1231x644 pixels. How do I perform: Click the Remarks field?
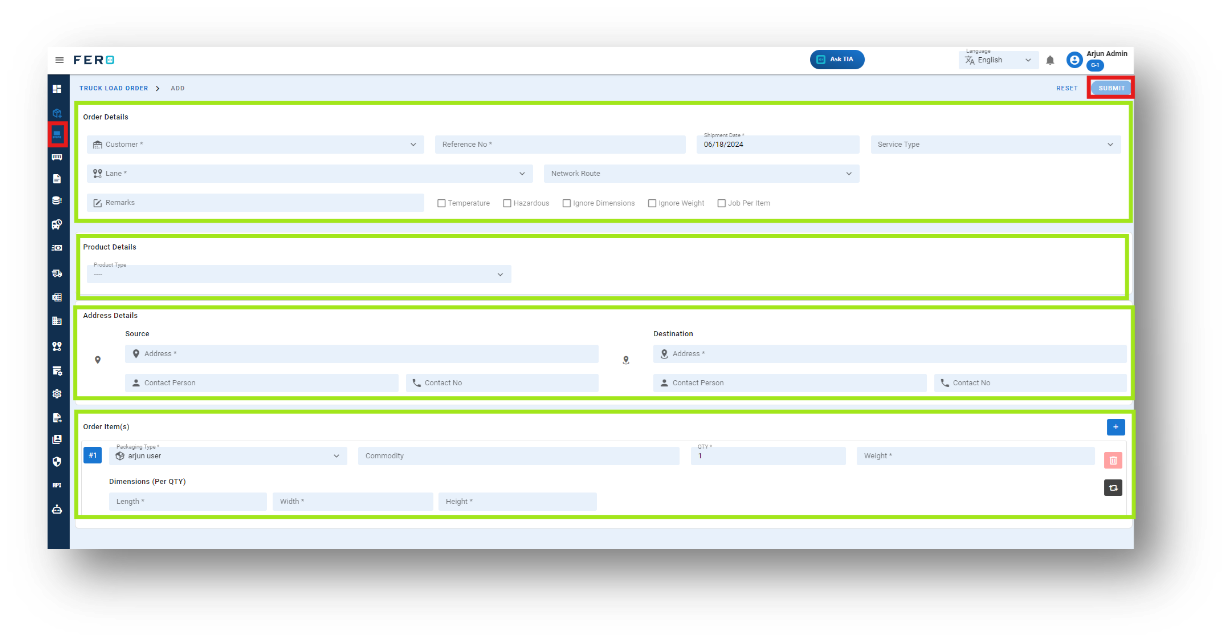[x=256, y=203]
